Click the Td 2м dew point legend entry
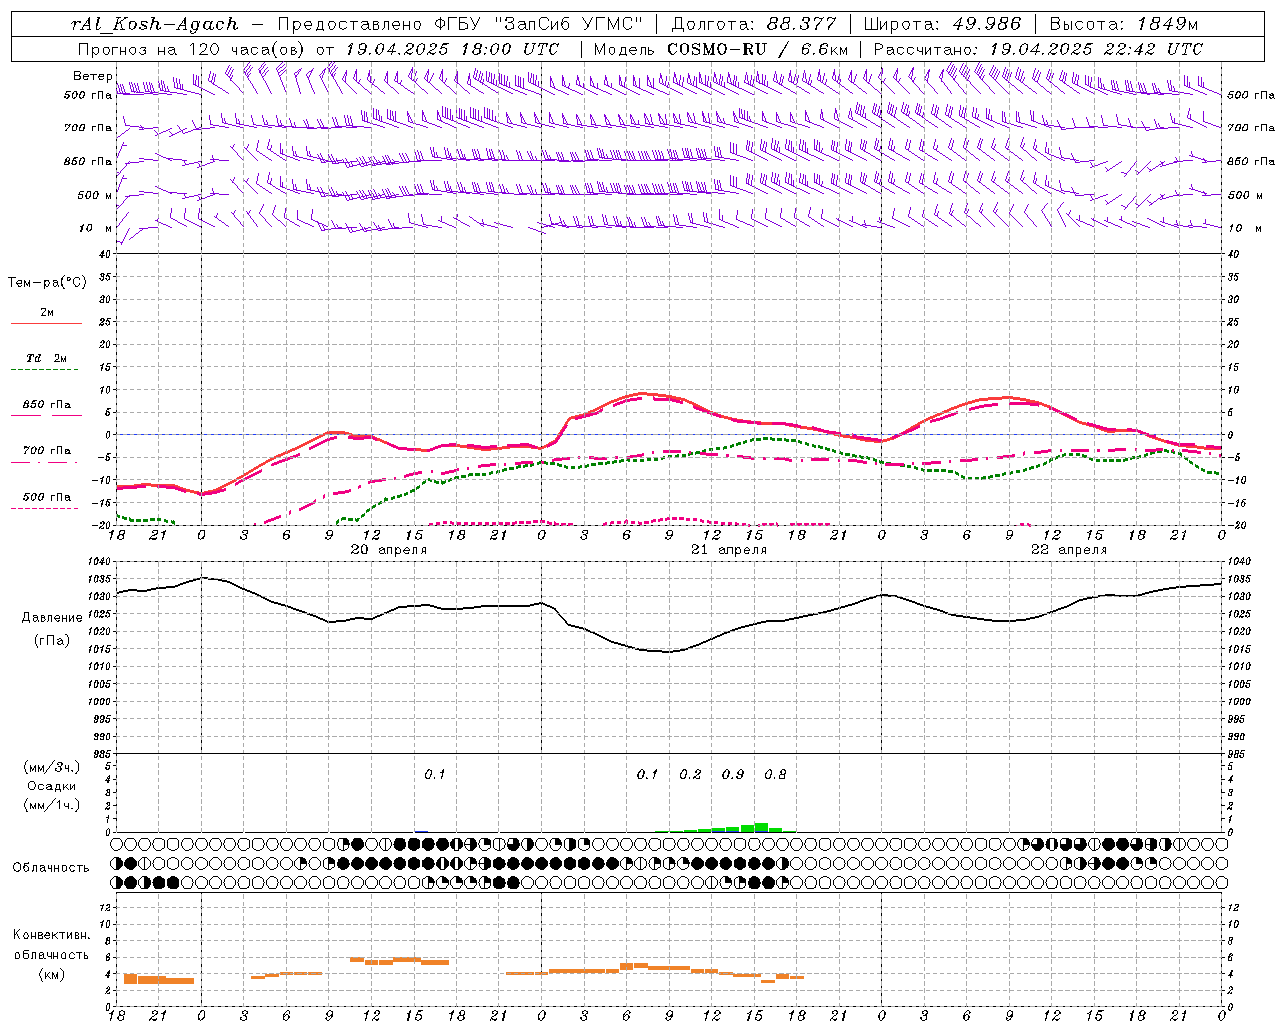This screenshot has width=1280, height=1024. (x=47, y=358)
